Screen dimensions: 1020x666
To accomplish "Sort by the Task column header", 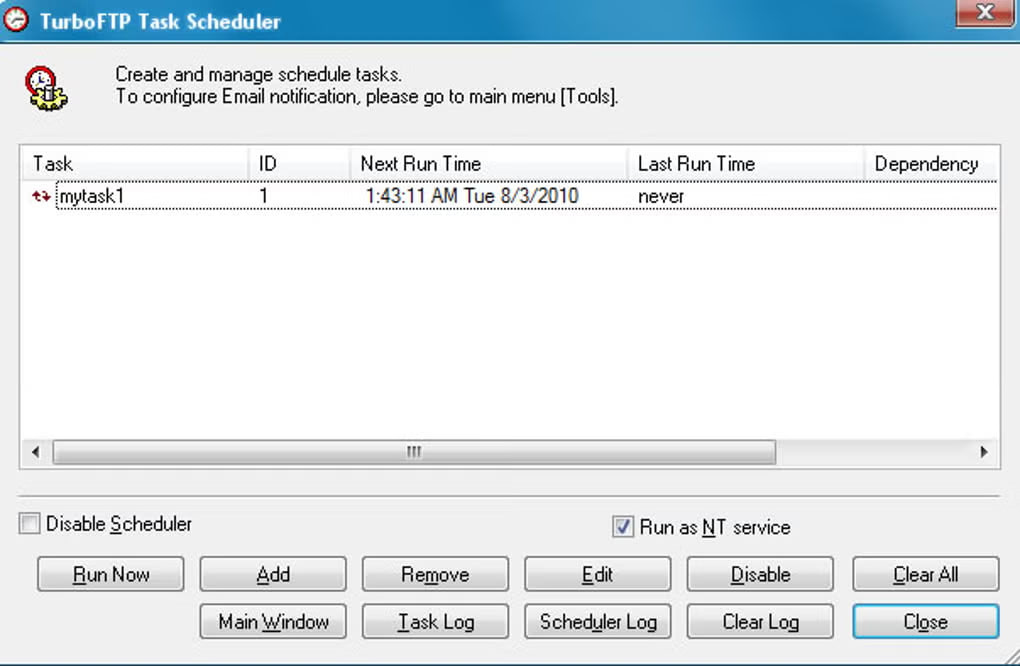I will point(135,163).
